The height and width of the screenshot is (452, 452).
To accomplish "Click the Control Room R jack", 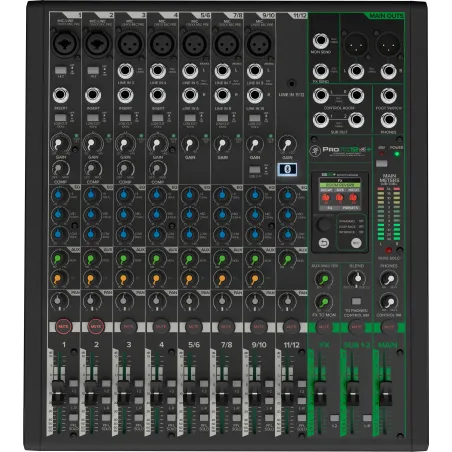I will pyautogui.click(x=356, y=95).
